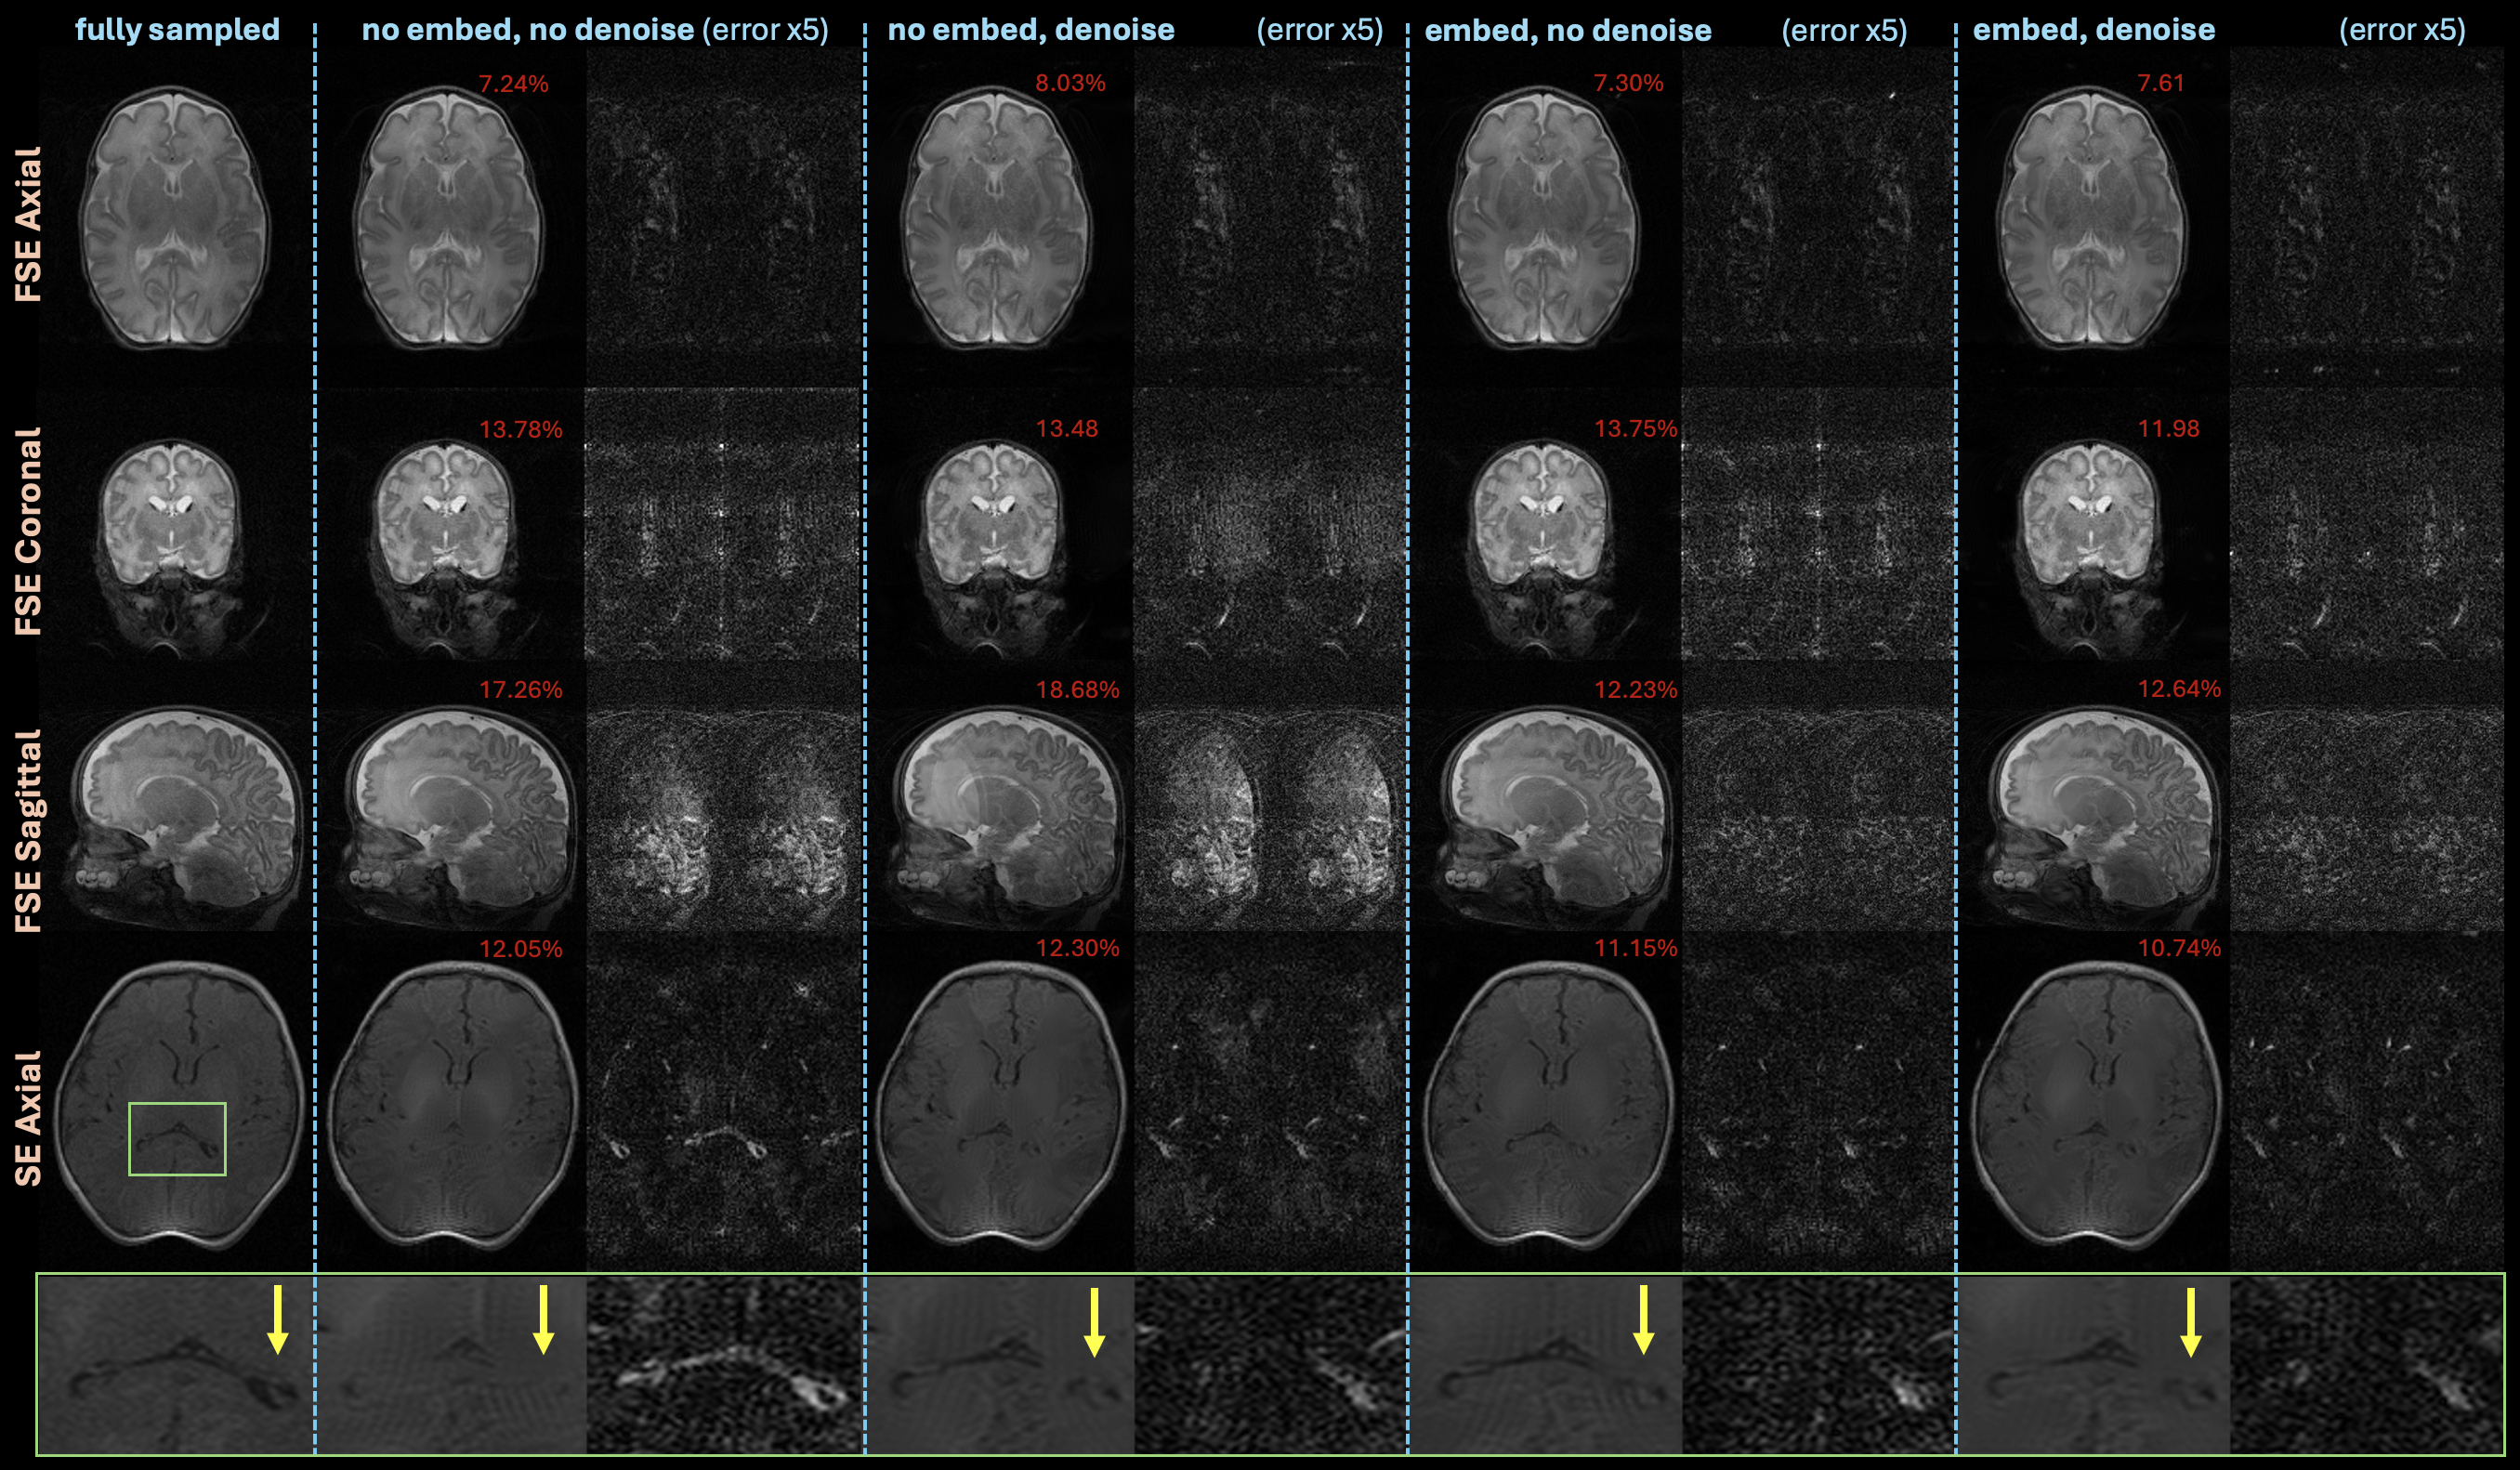Click the 7.24% error label
The image size is (2520, 1470).
[x=513, y=84]
